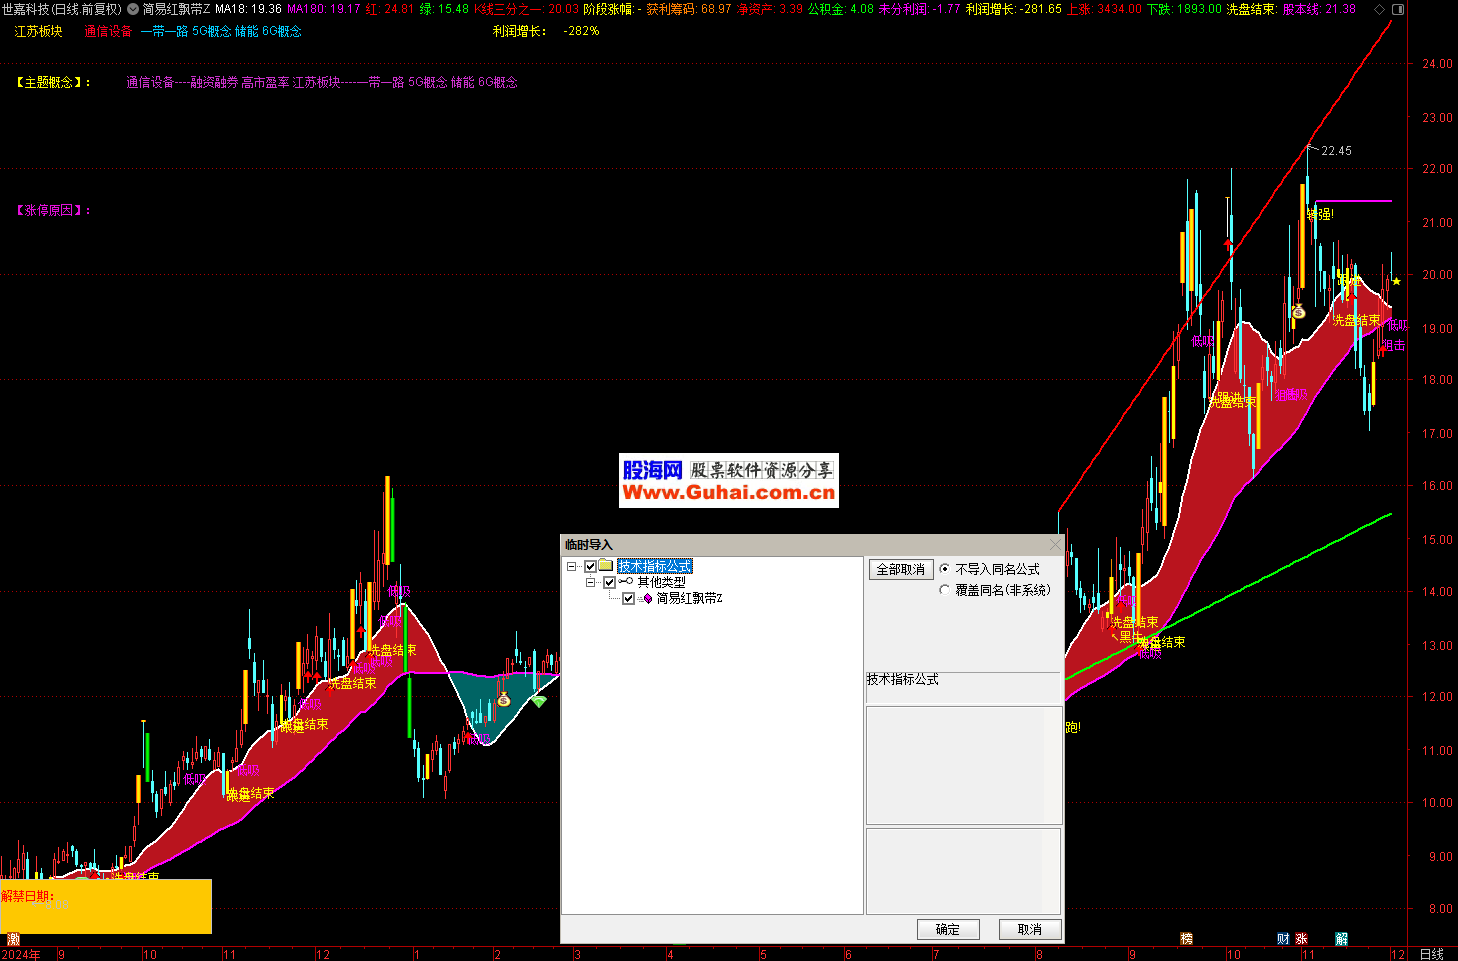Open the 日线 period selector at bottom right

1431,954
